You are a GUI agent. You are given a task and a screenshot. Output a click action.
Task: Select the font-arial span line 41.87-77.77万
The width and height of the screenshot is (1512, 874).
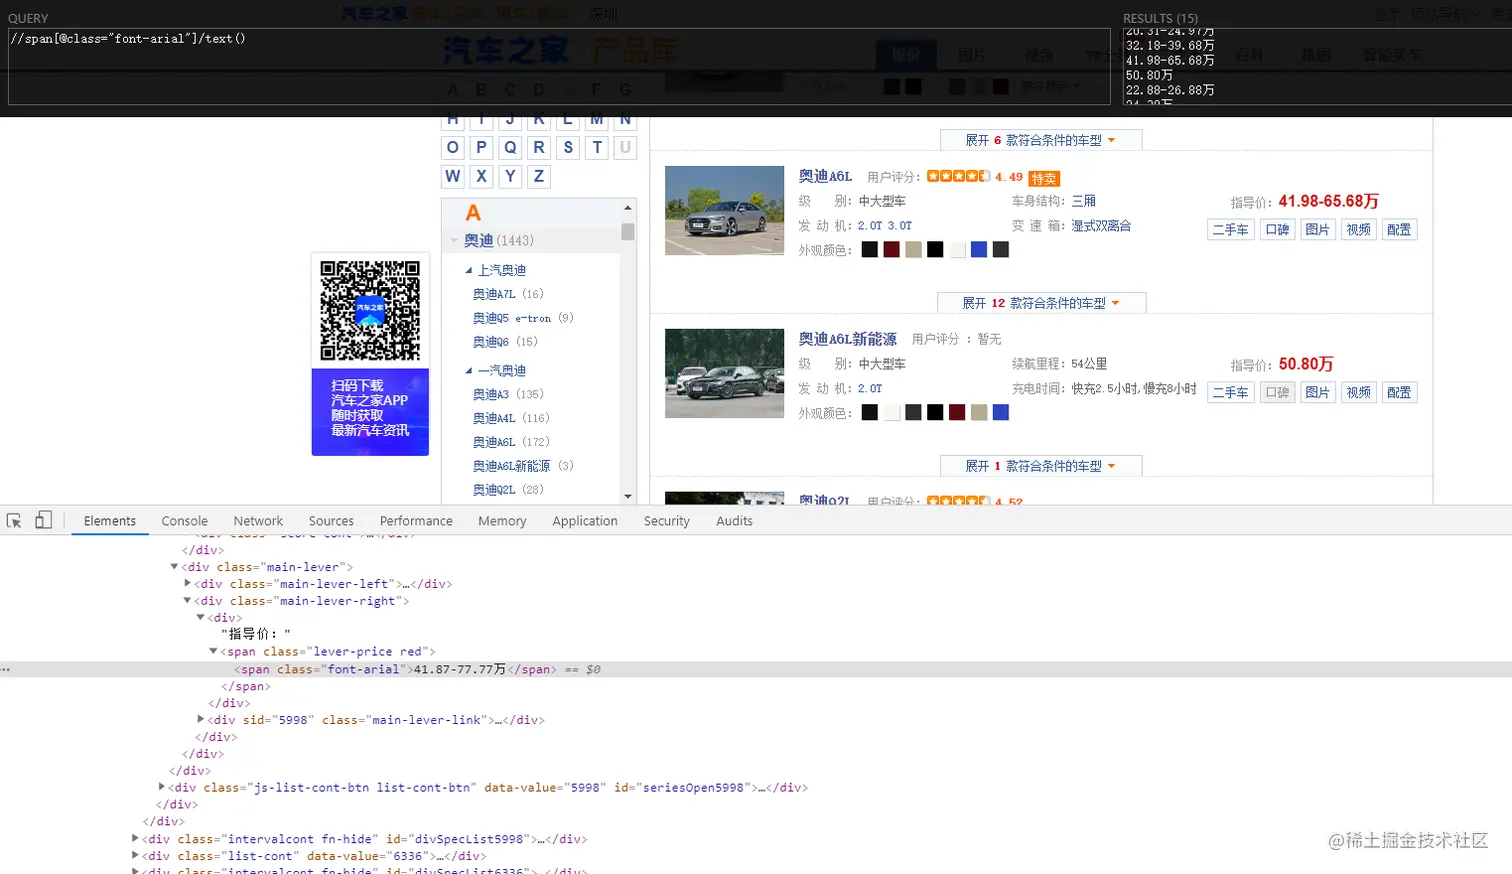756,669
